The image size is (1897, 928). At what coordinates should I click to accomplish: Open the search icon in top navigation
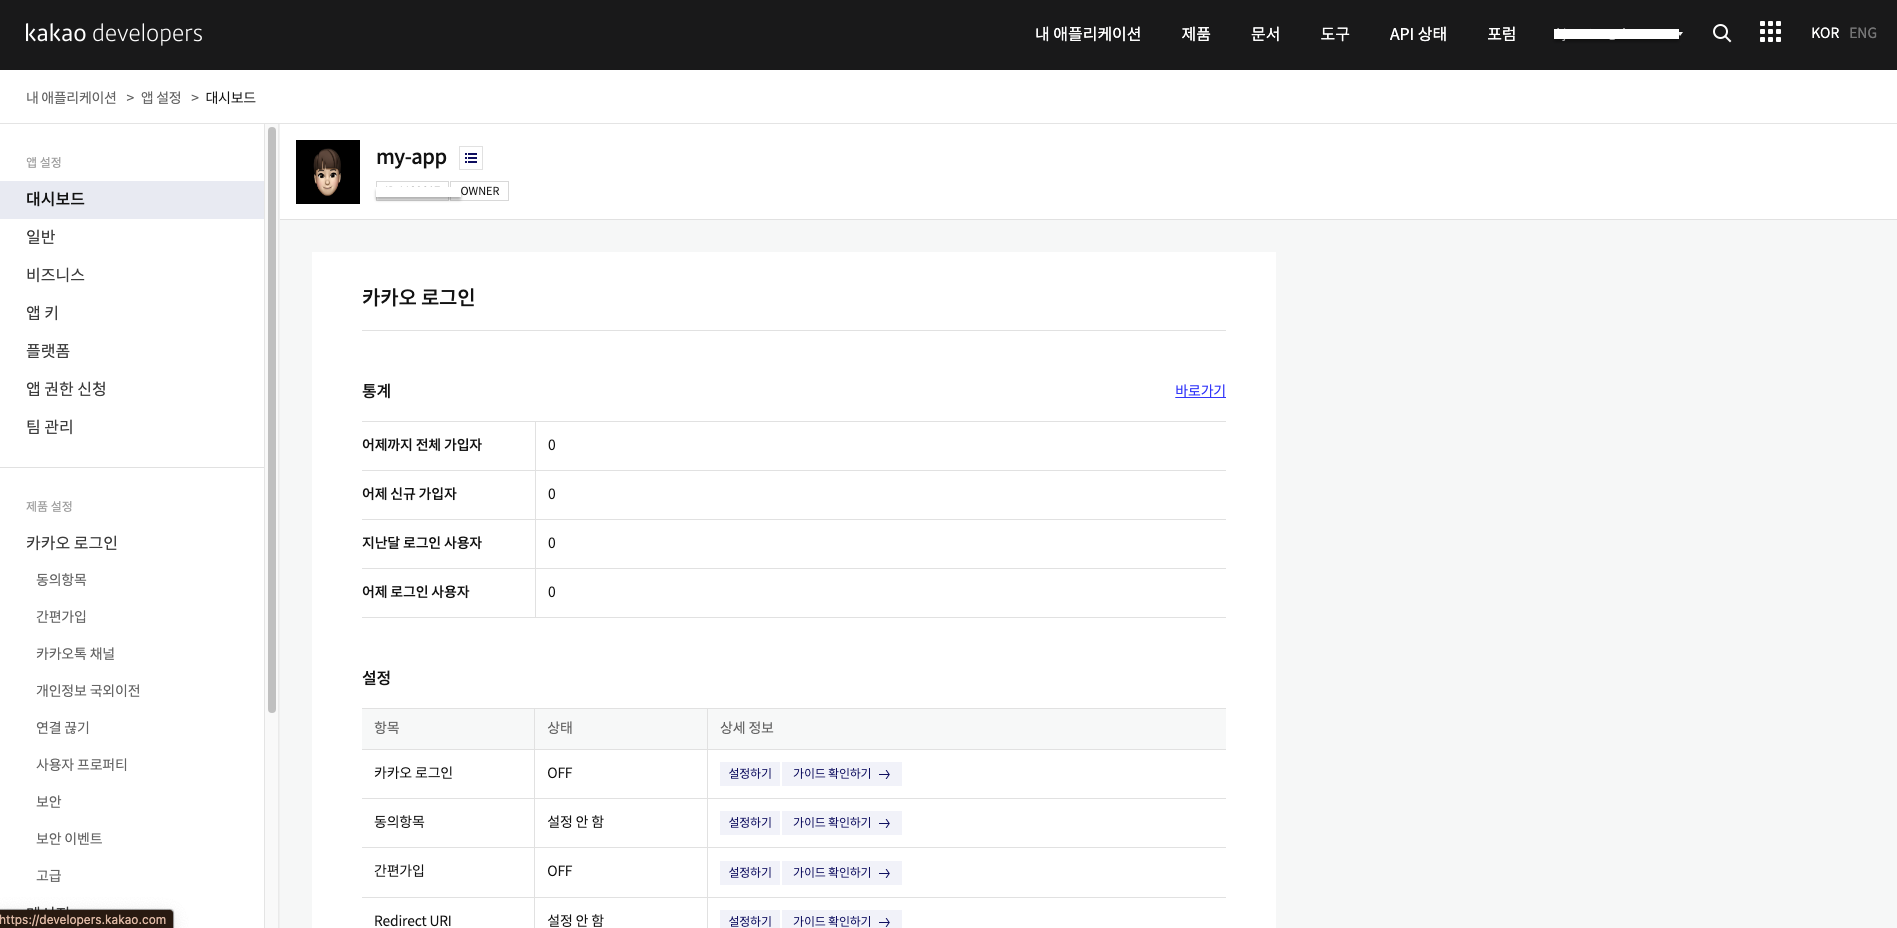(1721, 33)
